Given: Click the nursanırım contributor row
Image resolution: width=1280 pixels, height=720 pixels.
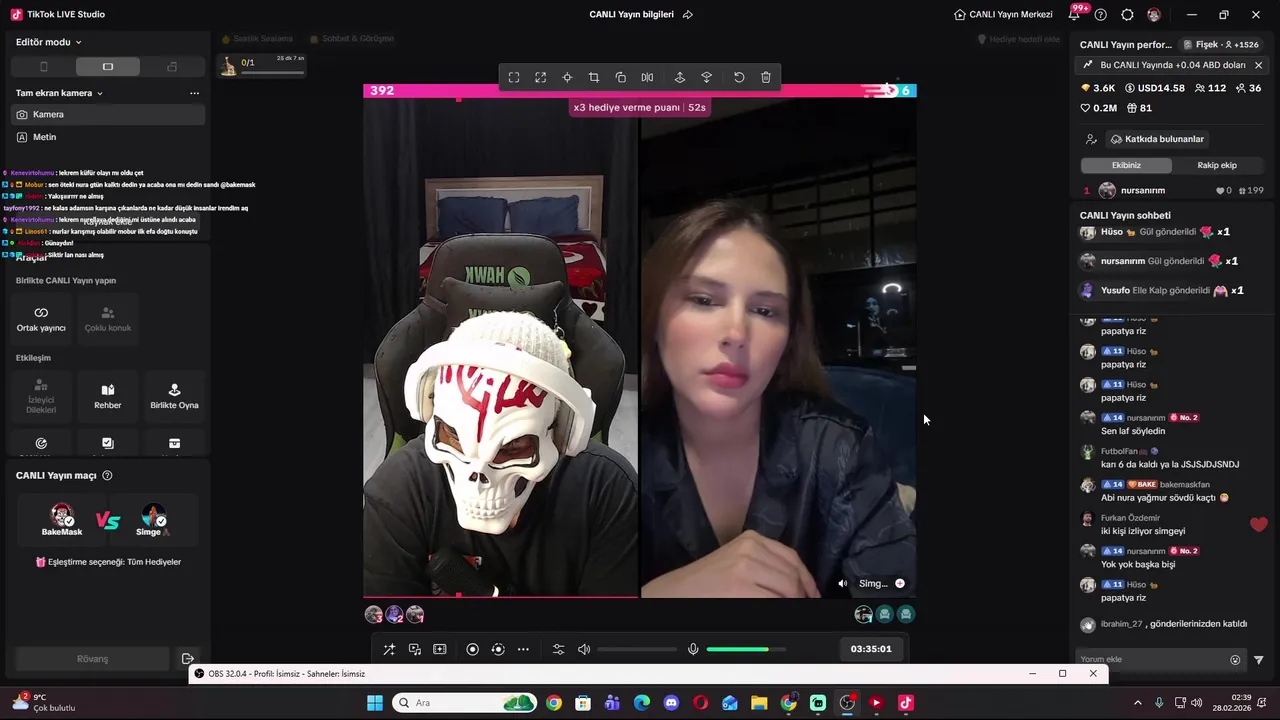Looking at the screenshot, I should [x=1172, y=190].
